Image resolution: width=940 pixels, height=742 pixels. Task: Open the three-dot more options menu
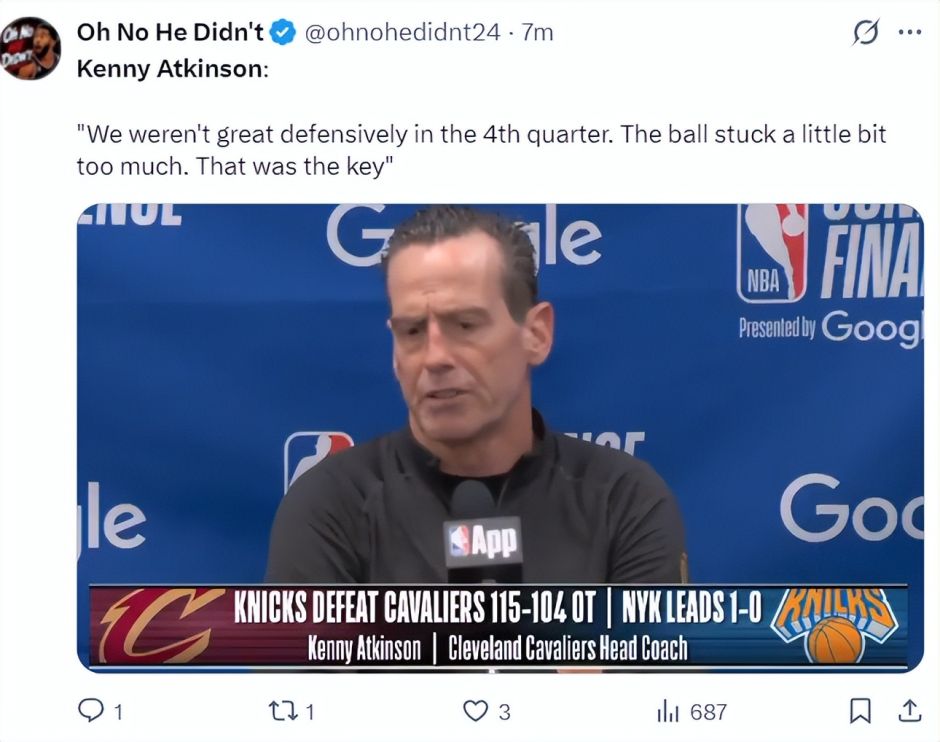pos(909,32)
